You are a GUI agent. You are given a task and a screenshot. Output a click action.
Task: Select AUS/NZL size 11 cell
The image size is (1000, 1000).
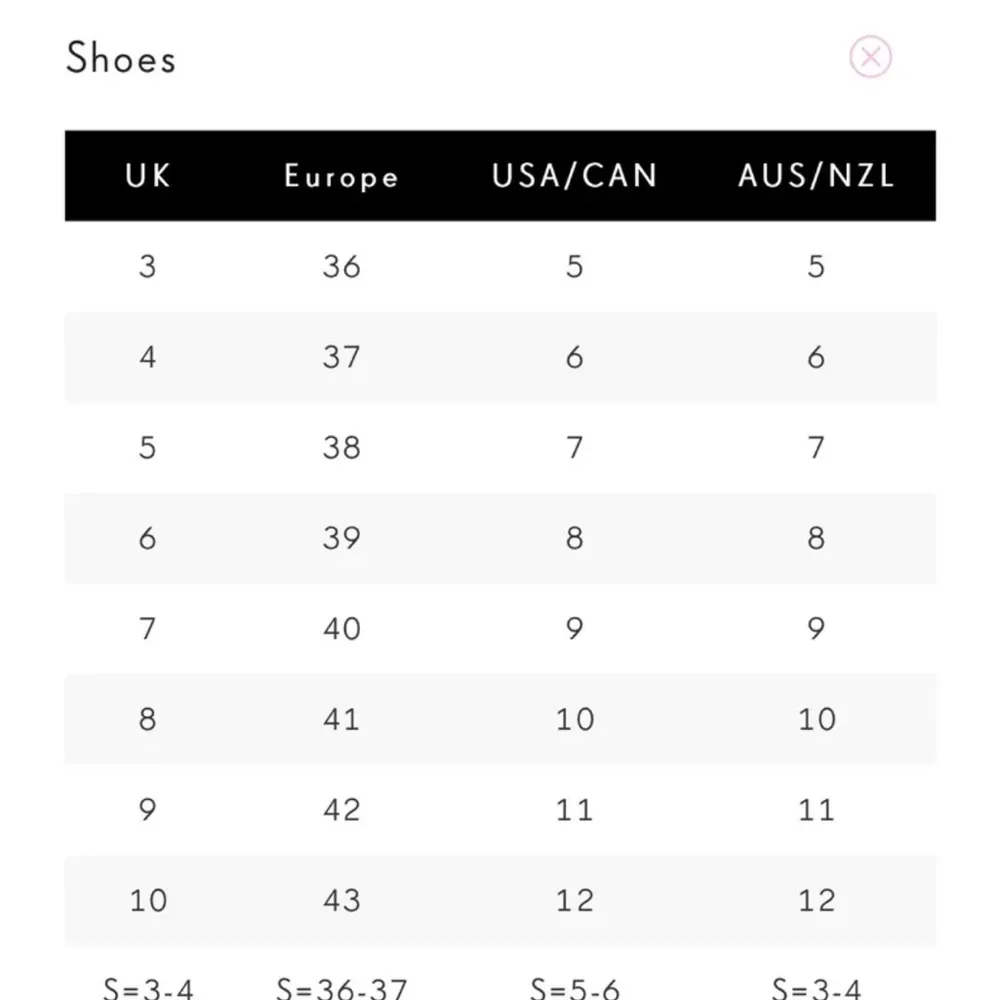coord(816,809)
